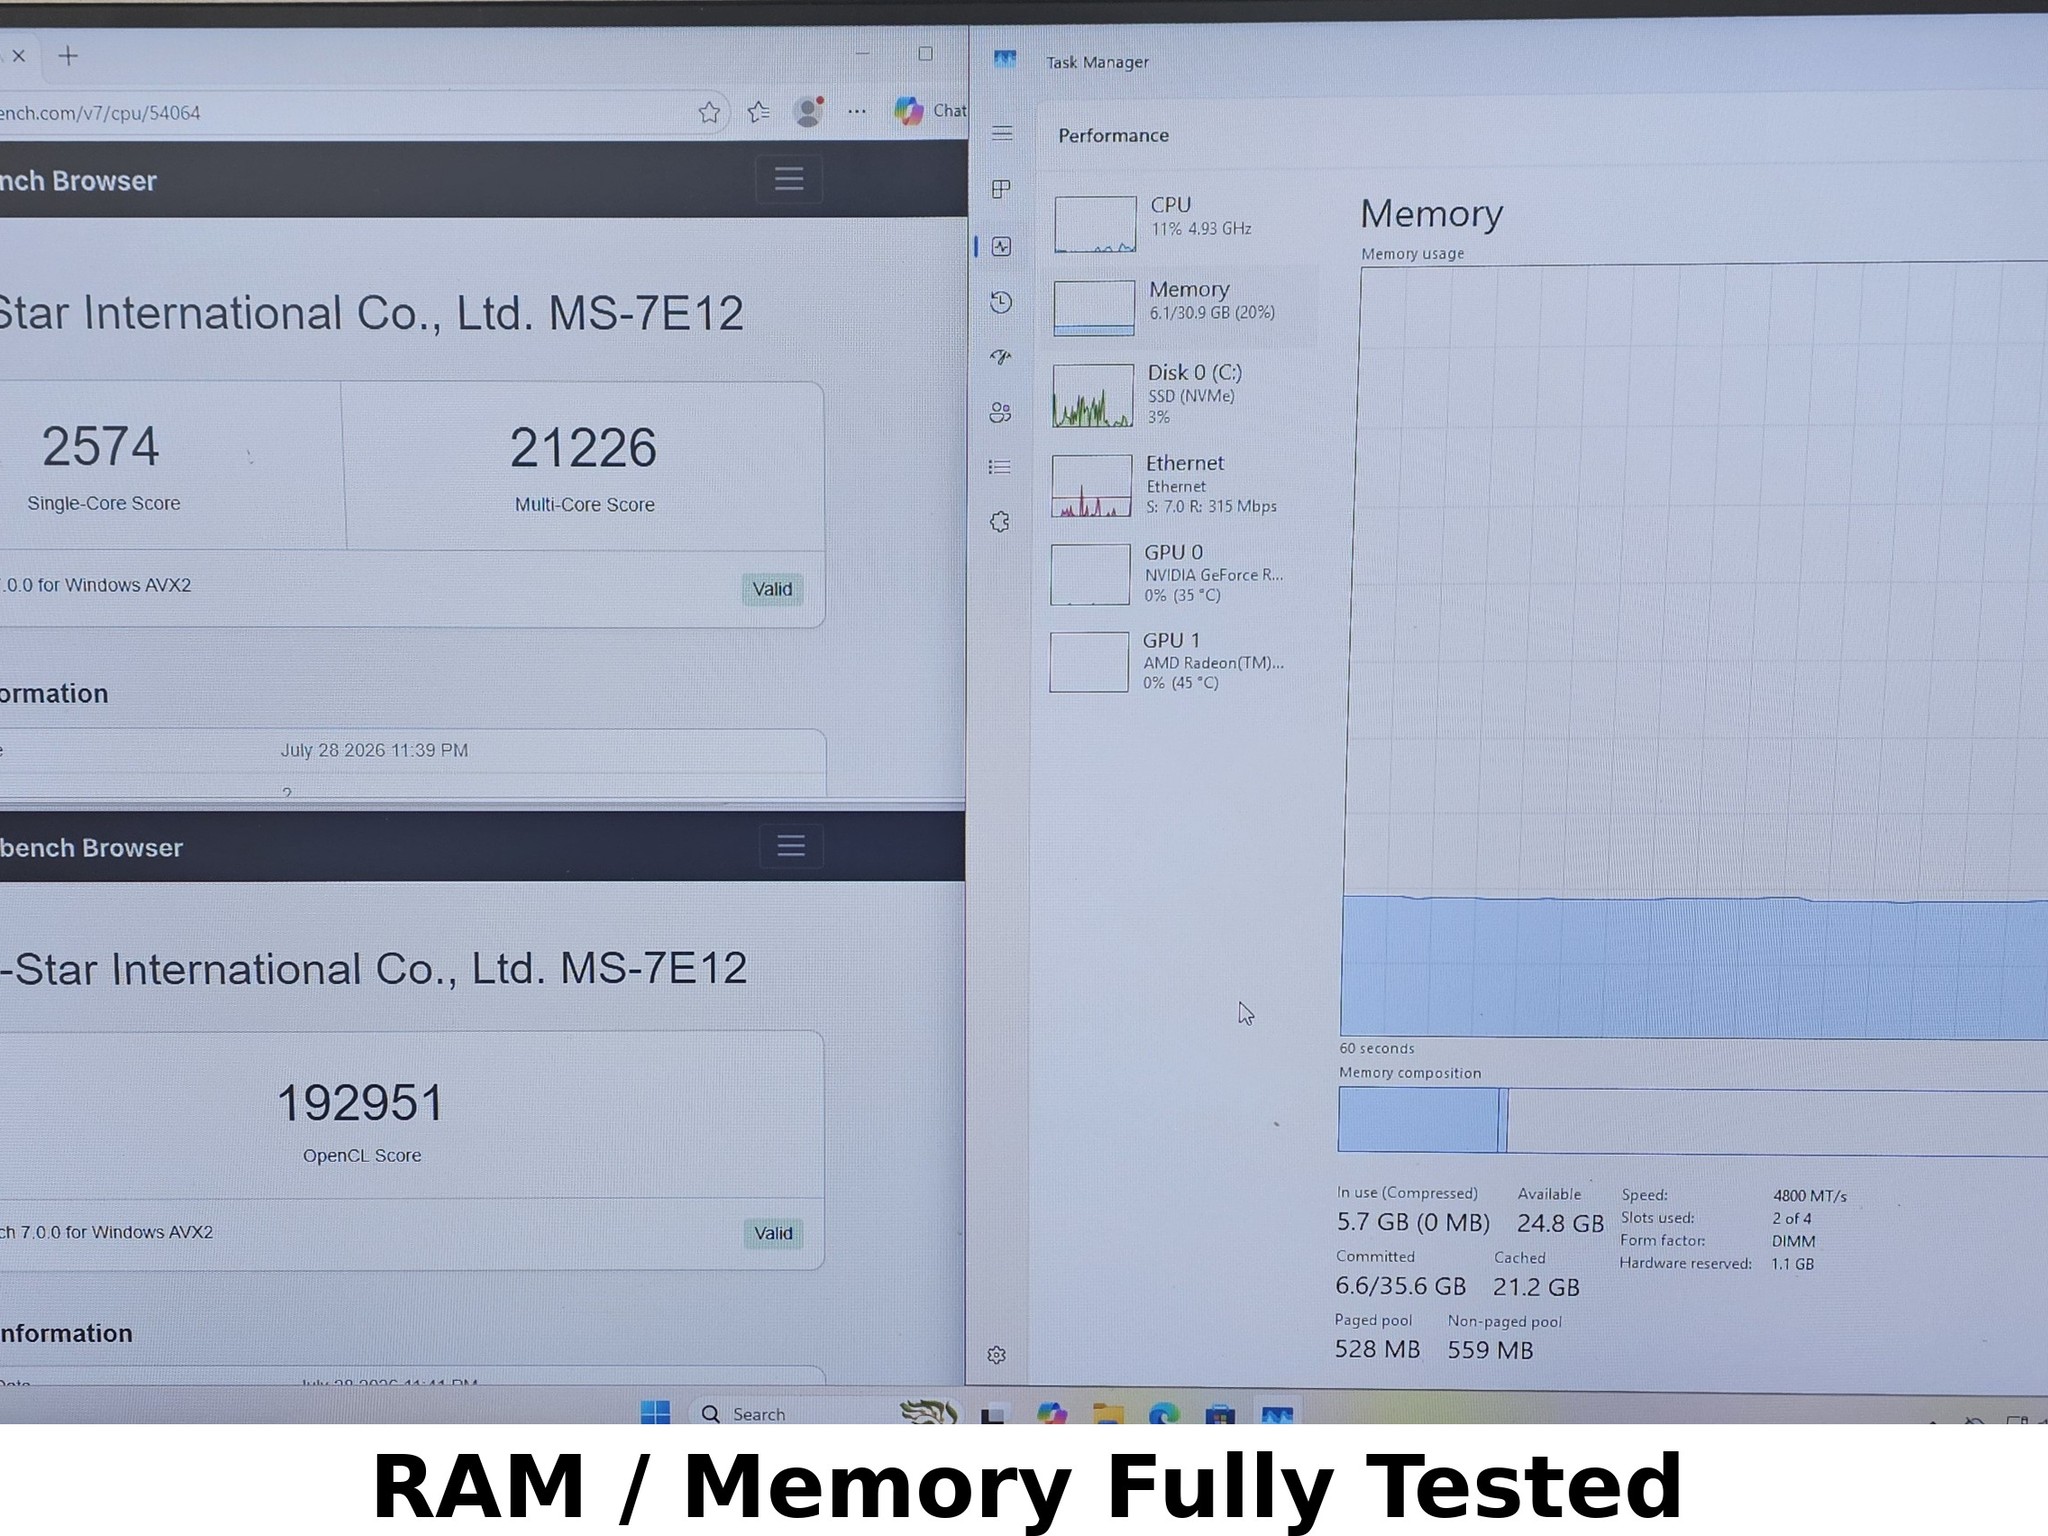Image resolution: width=2048 pixels, height=1536 pixels.
Task: Select Memory in Performance list
Action: click(x=1183, y=306)
